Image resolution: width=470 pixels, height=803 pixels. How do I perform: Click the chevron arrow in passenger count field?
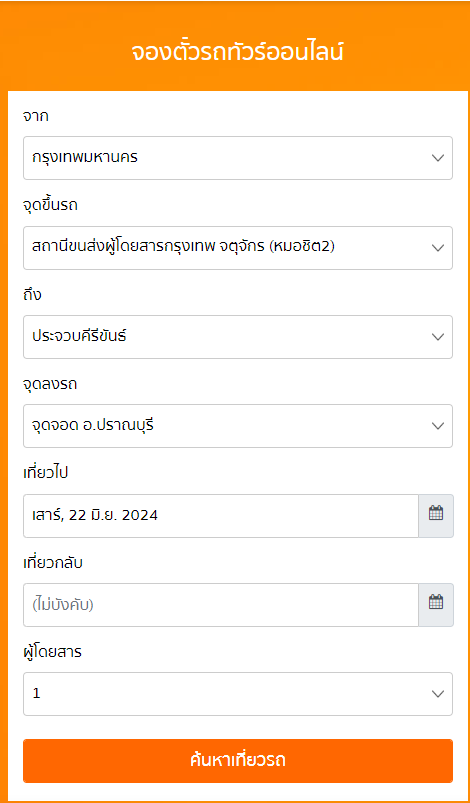point(438,694)
